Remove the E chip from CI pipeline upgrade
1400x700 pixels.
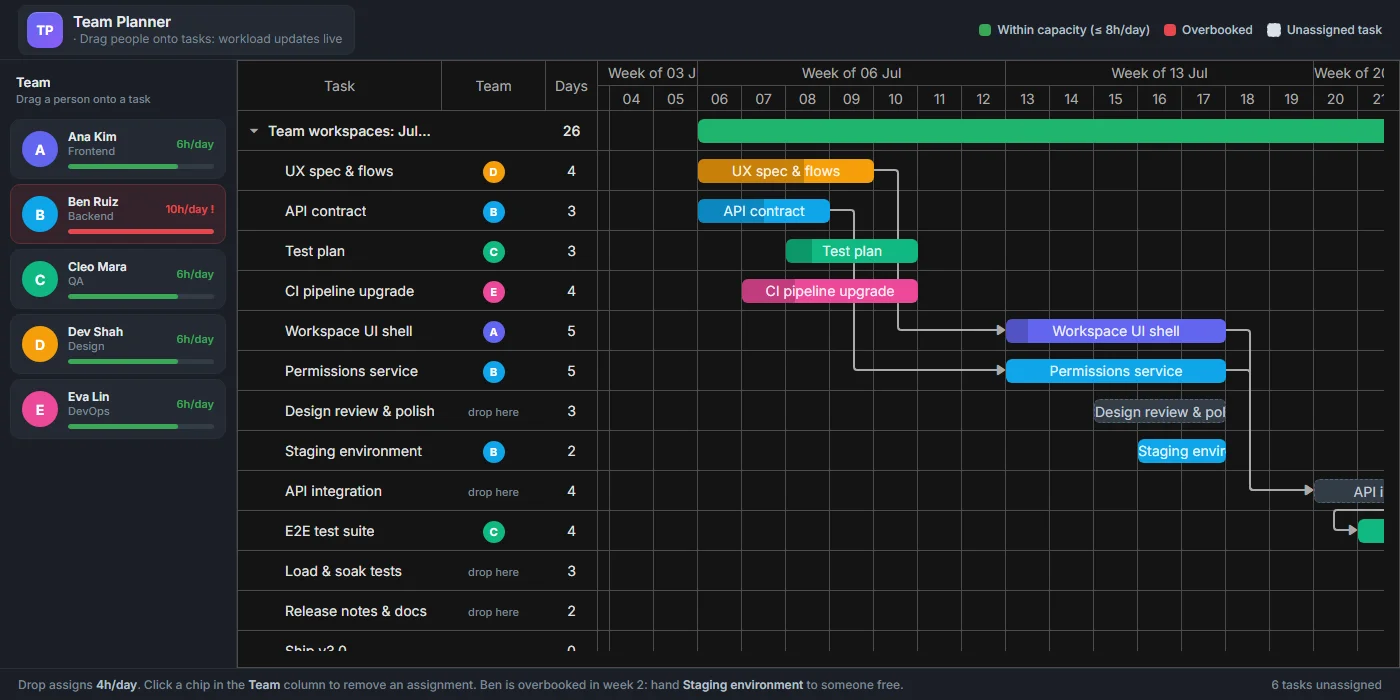[x=493, y=291]
